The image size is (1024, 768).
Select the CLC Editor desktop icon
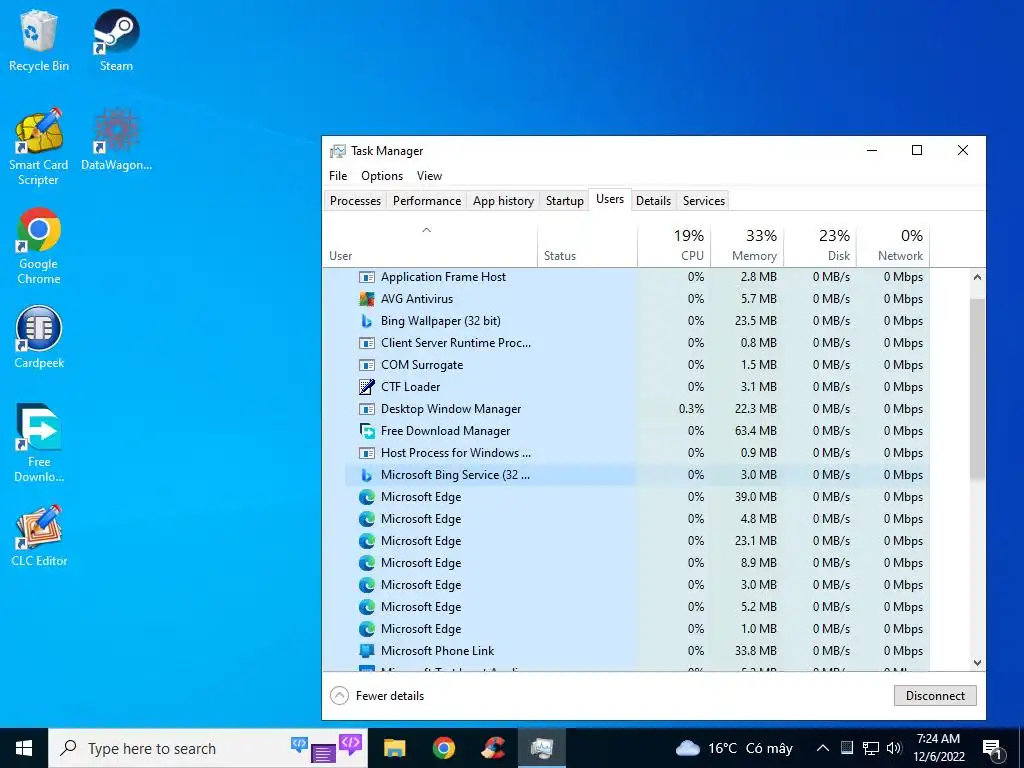[39, 536]
